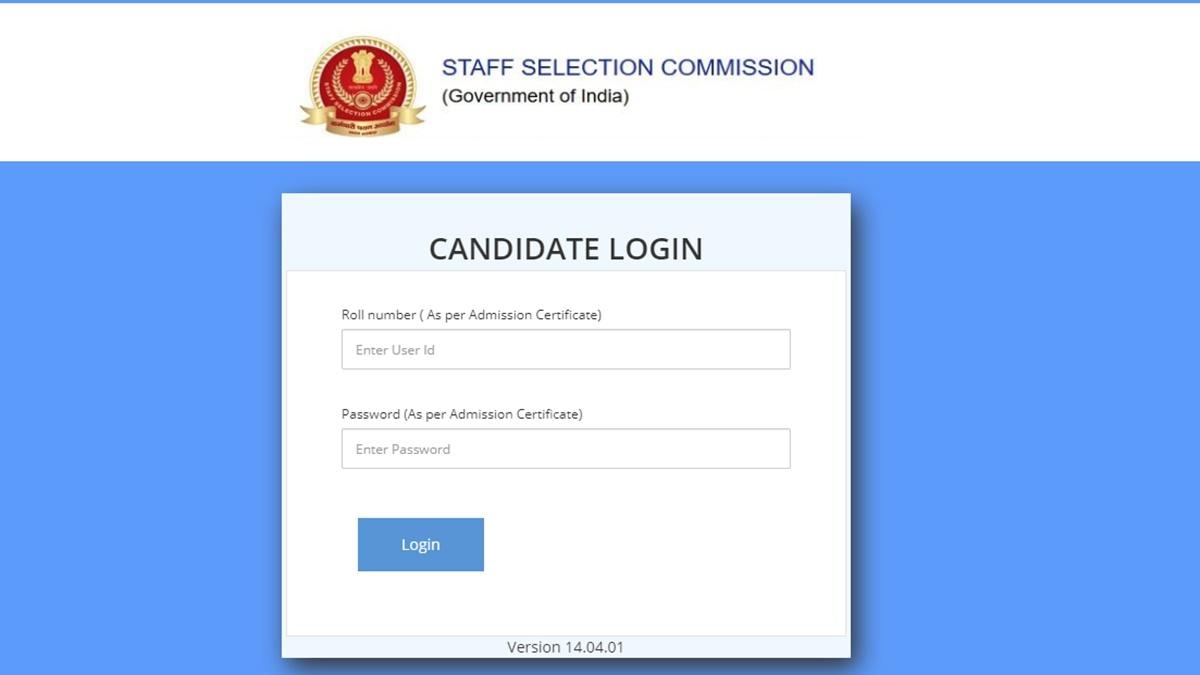The width and height of the screenshot is (1200, 675).
Task: Click the STAFF SELECTION COMMISSION title text
Action: (626, 67)
